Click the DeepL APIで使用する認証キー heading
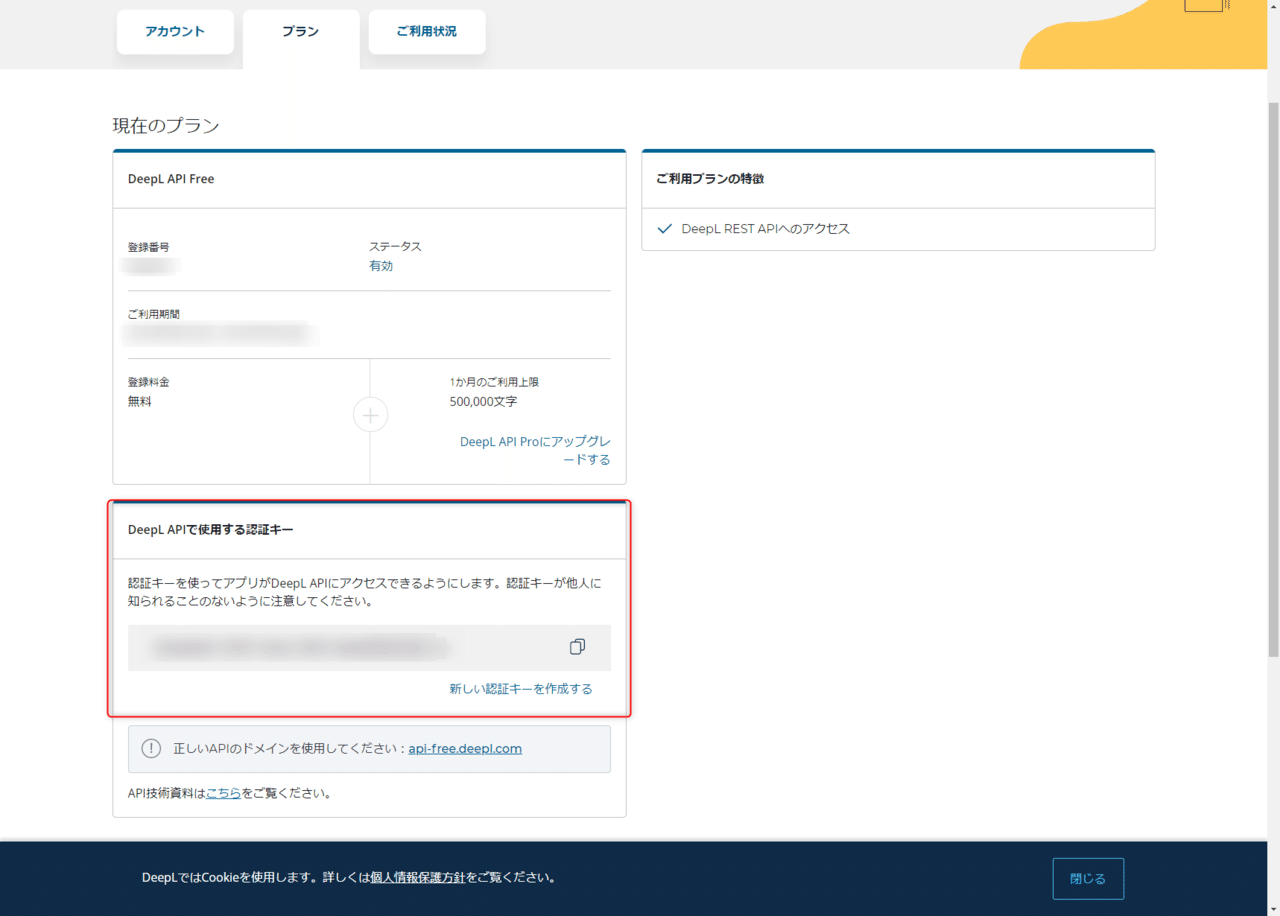The height and width of the screenshot is (916, 1280). pyautogui.click(x=211, y=529)
